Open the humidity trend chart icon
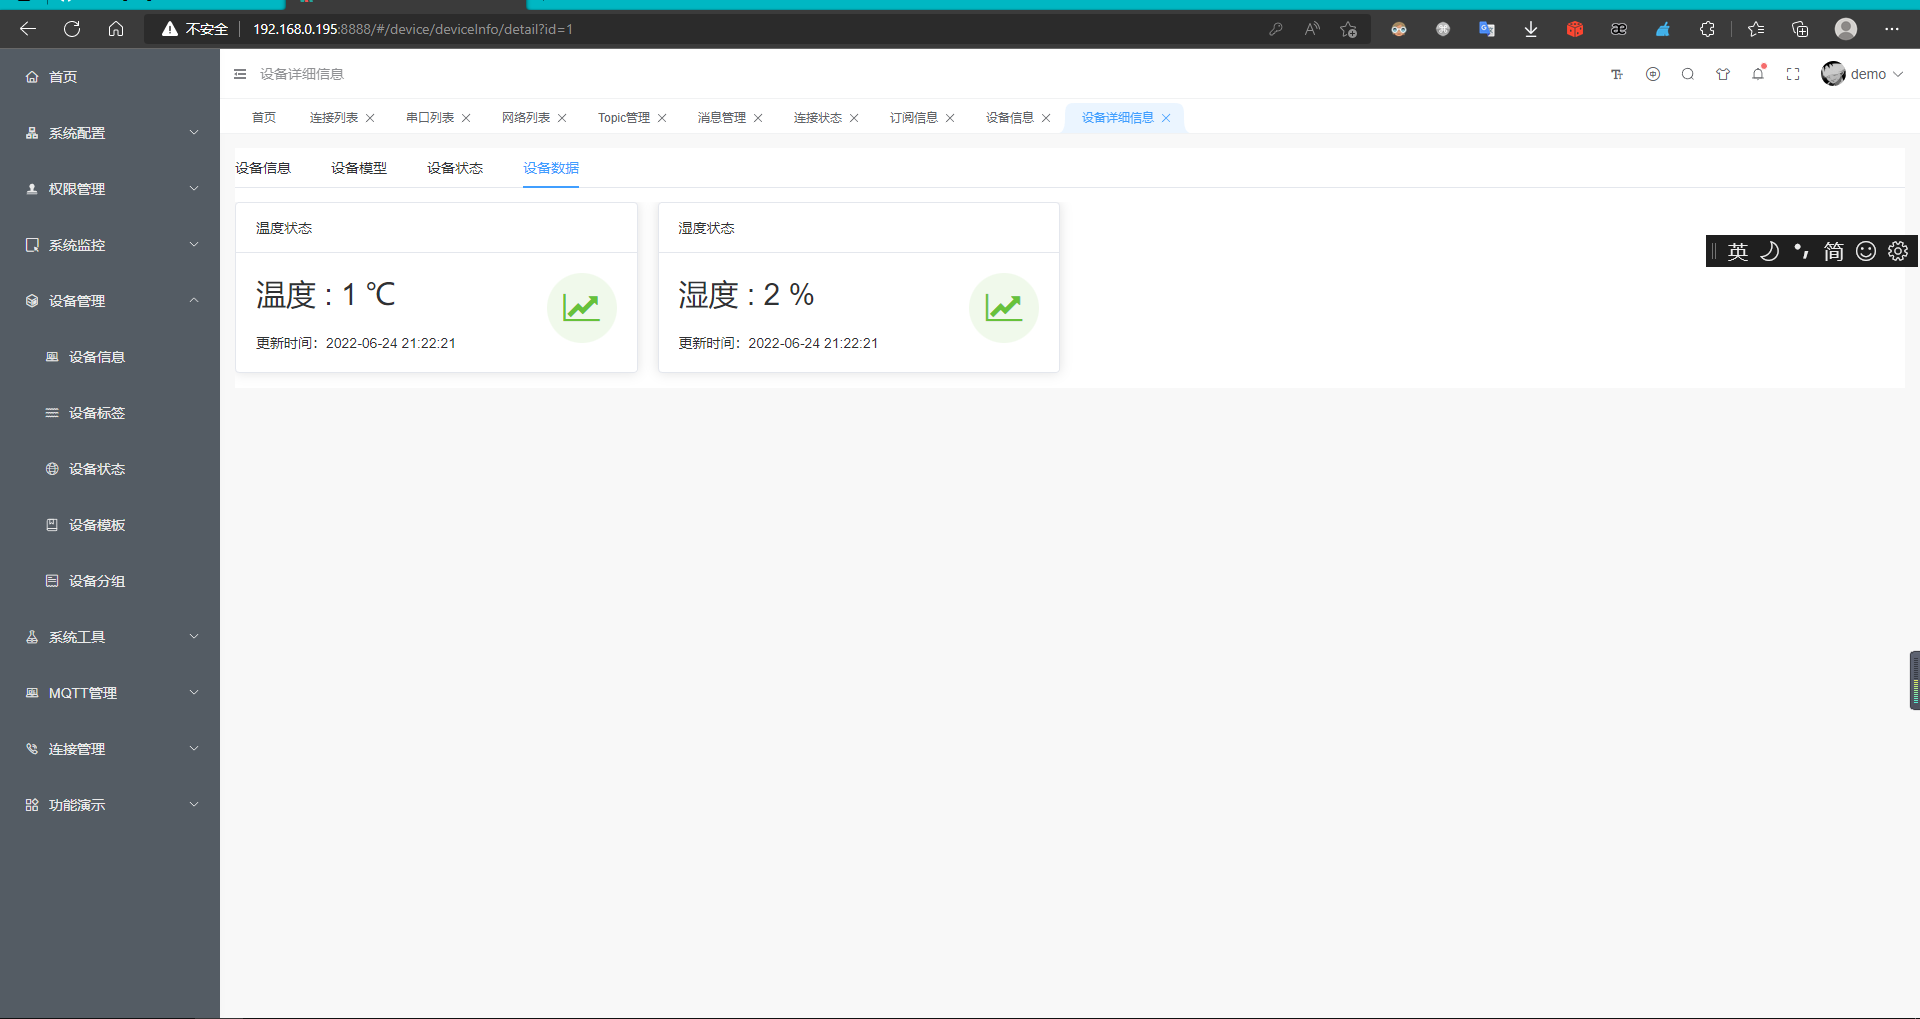This screenshot has width=1920, height=1019. pyautogui.click(x=1003, y=307)
